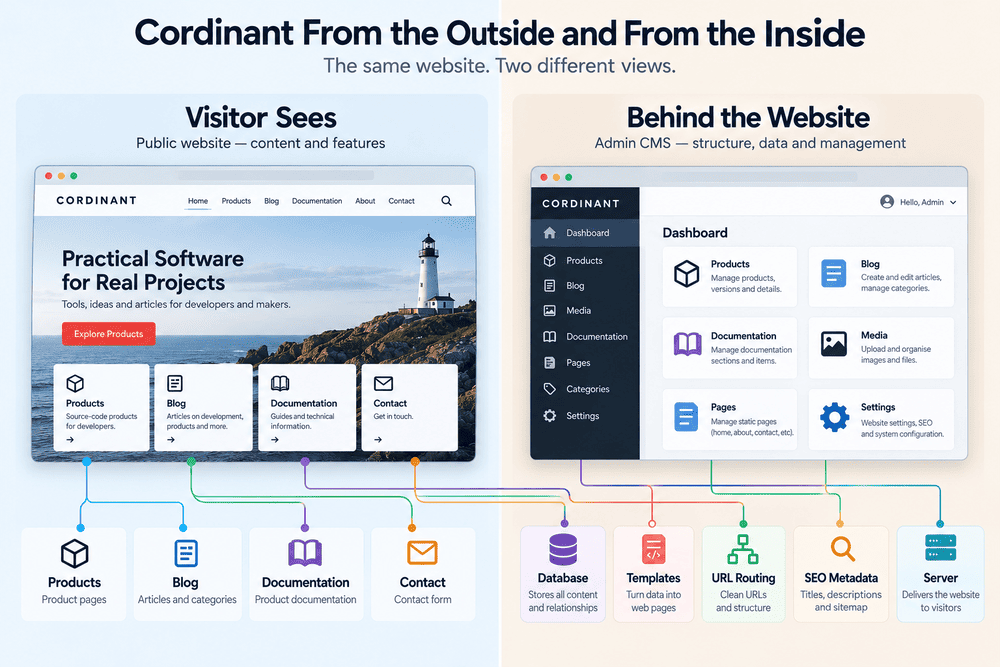Select Products cube icon in admin sidebar
The width and height of the screenshot is (1000, 667).
(550, 260)
